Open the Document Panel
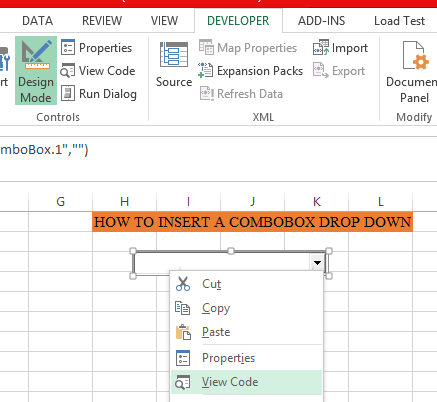The width and height of the screenshot is (437, 402). (x=414, y=72)
